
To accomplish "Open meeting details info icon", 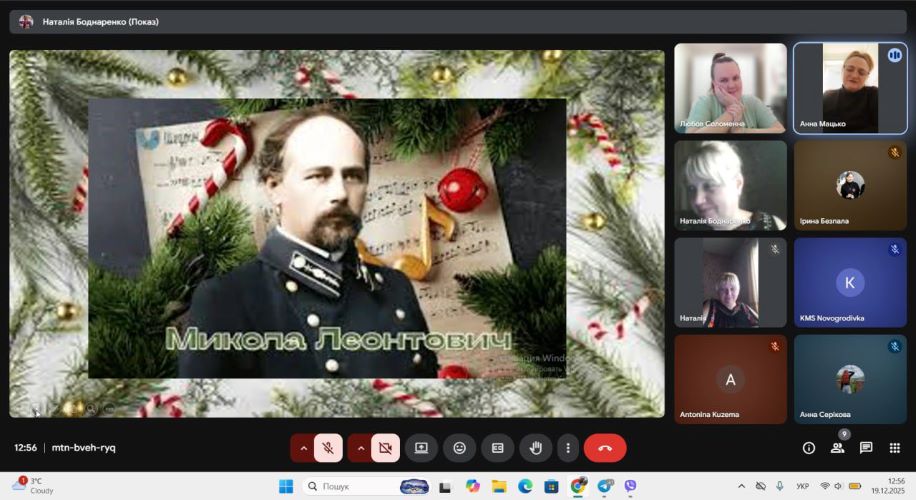I will (809, 448).
